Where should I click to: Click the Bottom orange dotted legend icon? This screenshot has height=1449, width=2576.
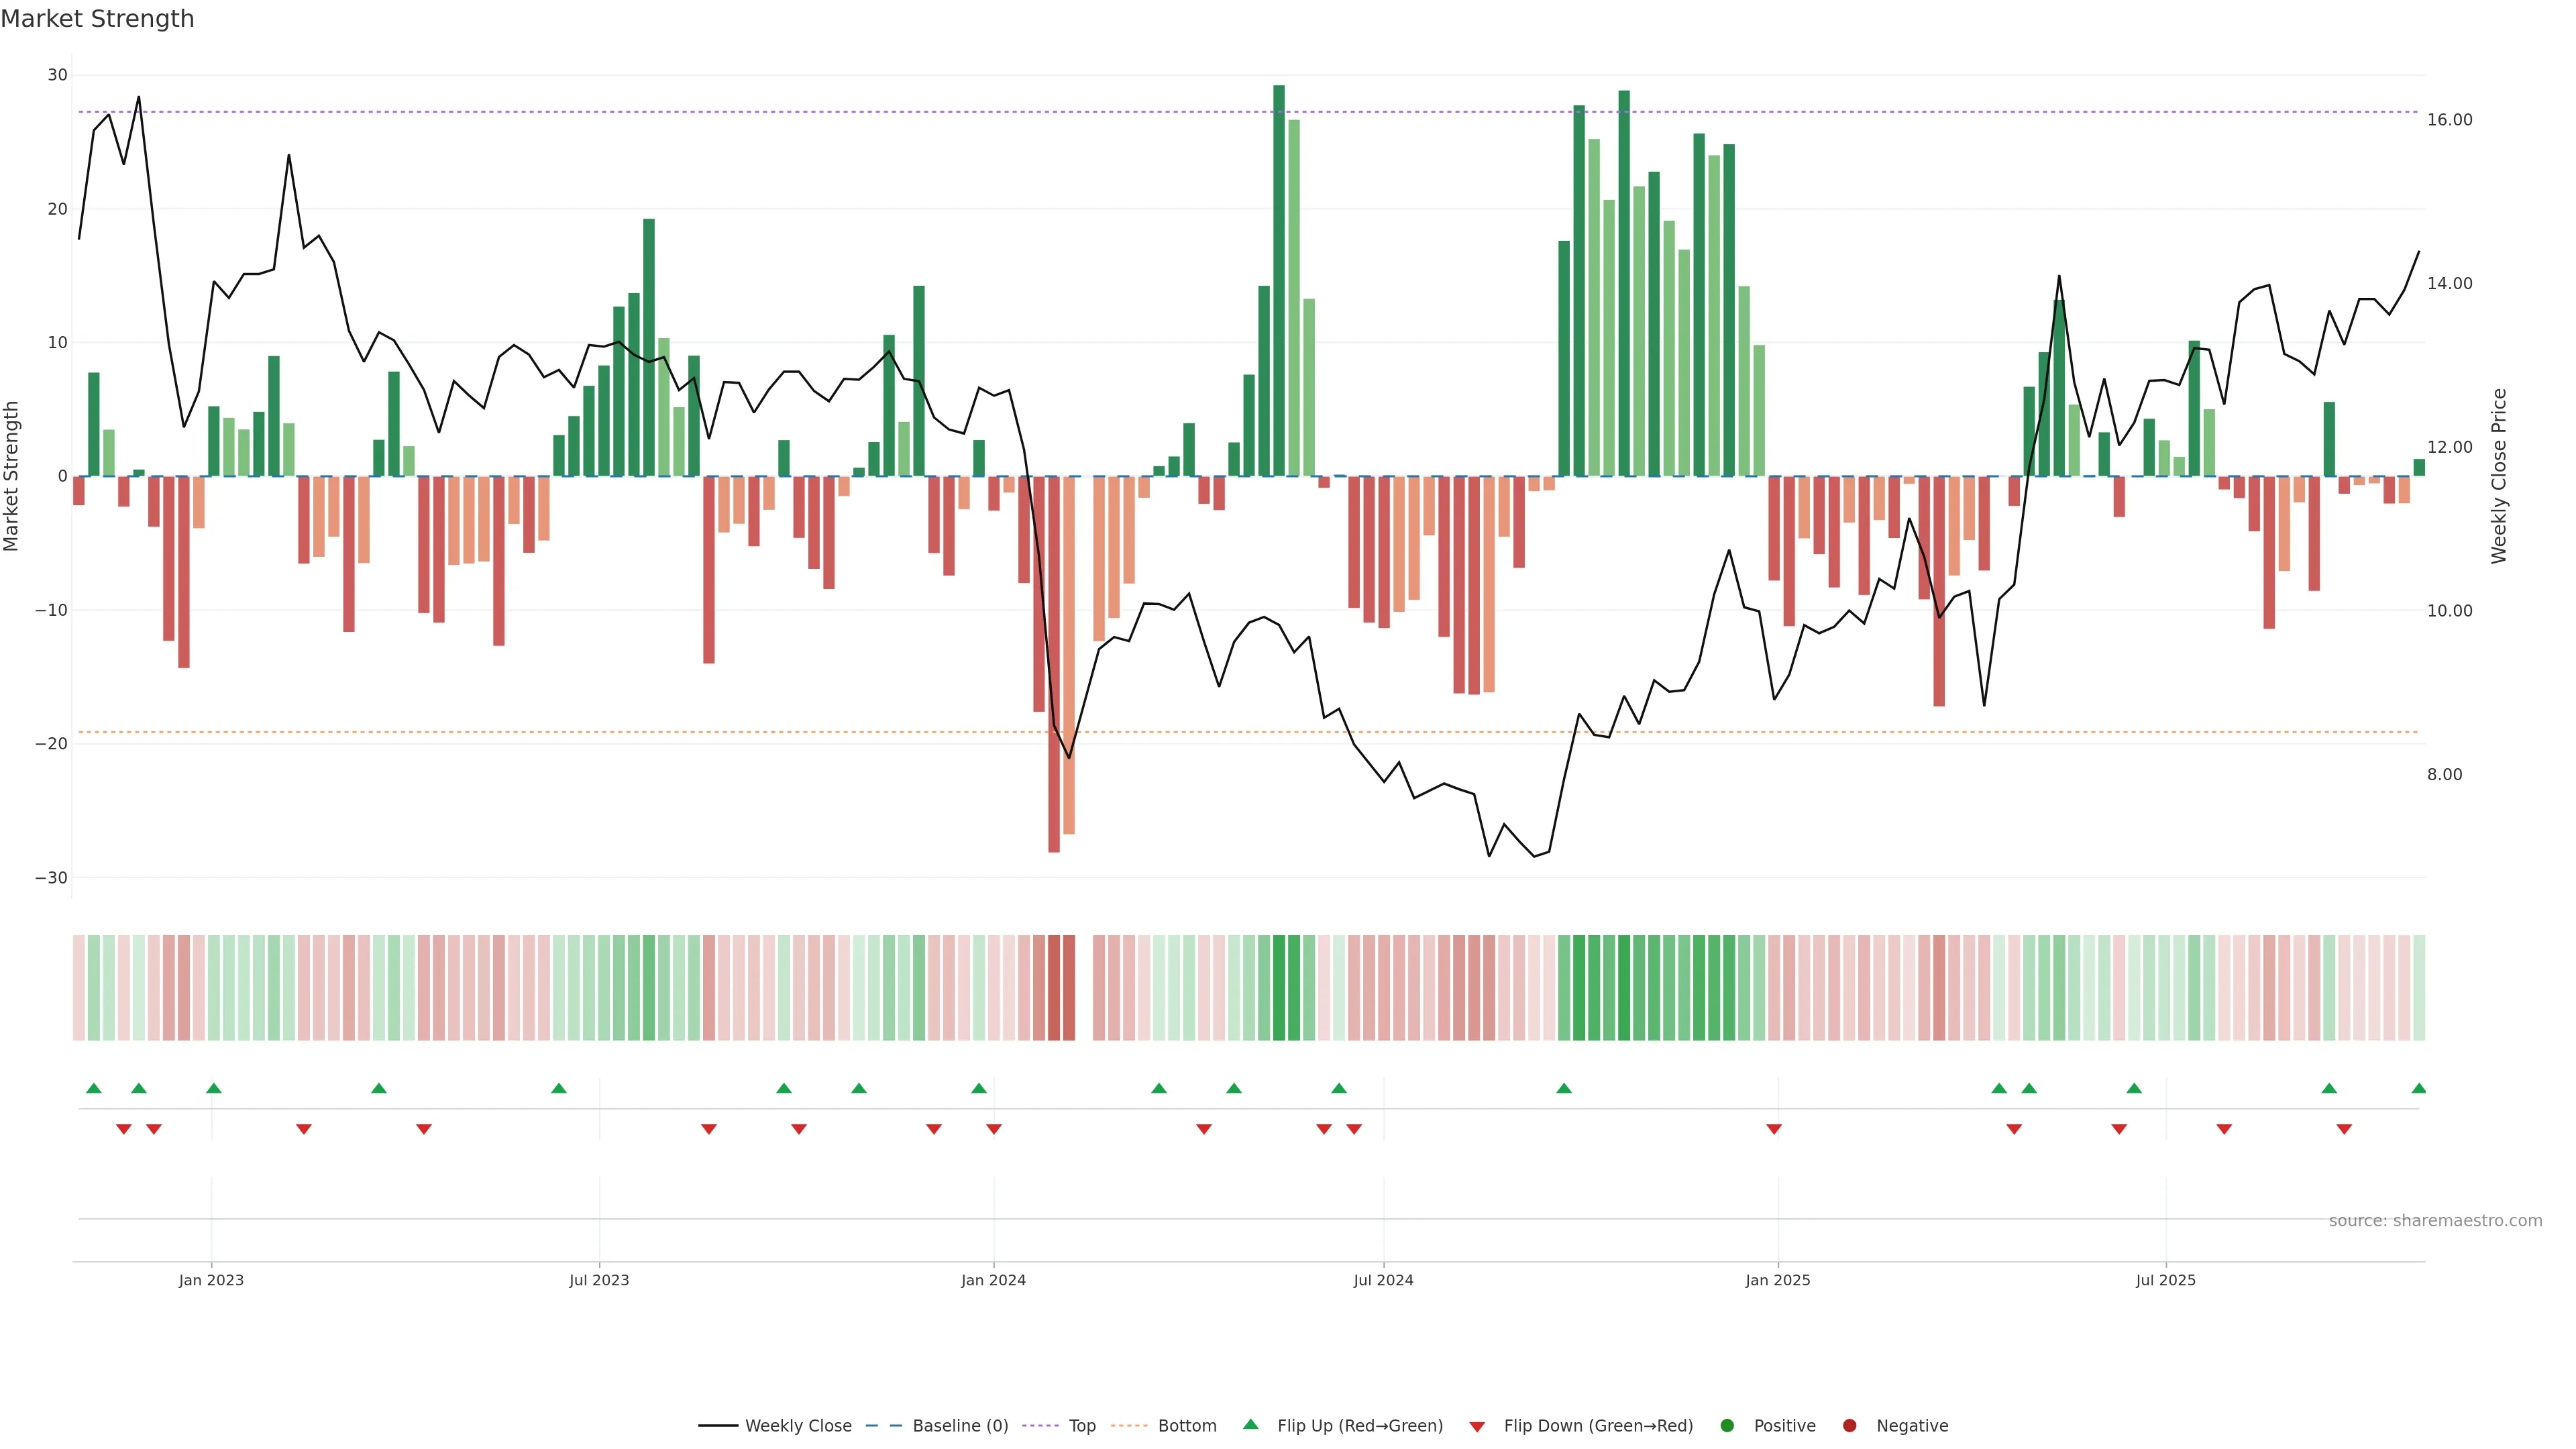coord(1129,1426)
